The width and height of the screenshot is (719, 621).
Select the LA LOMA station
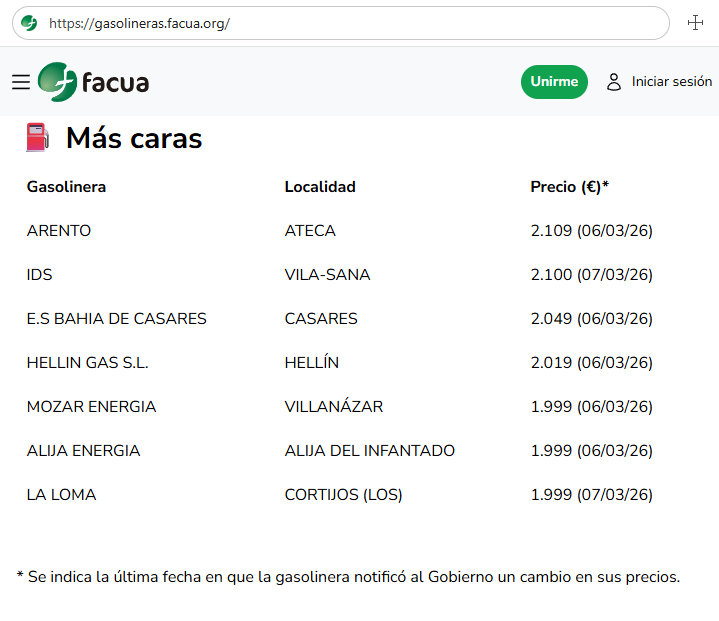point(61,495)
